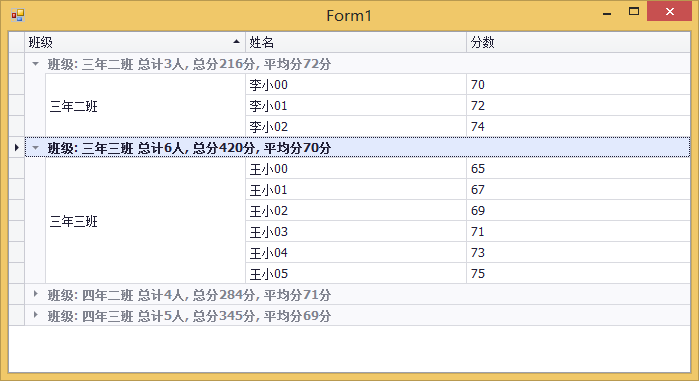This screenshot has height=381, width=699.
Task: Select the score cell 74
Action: [x=578, y=127]
